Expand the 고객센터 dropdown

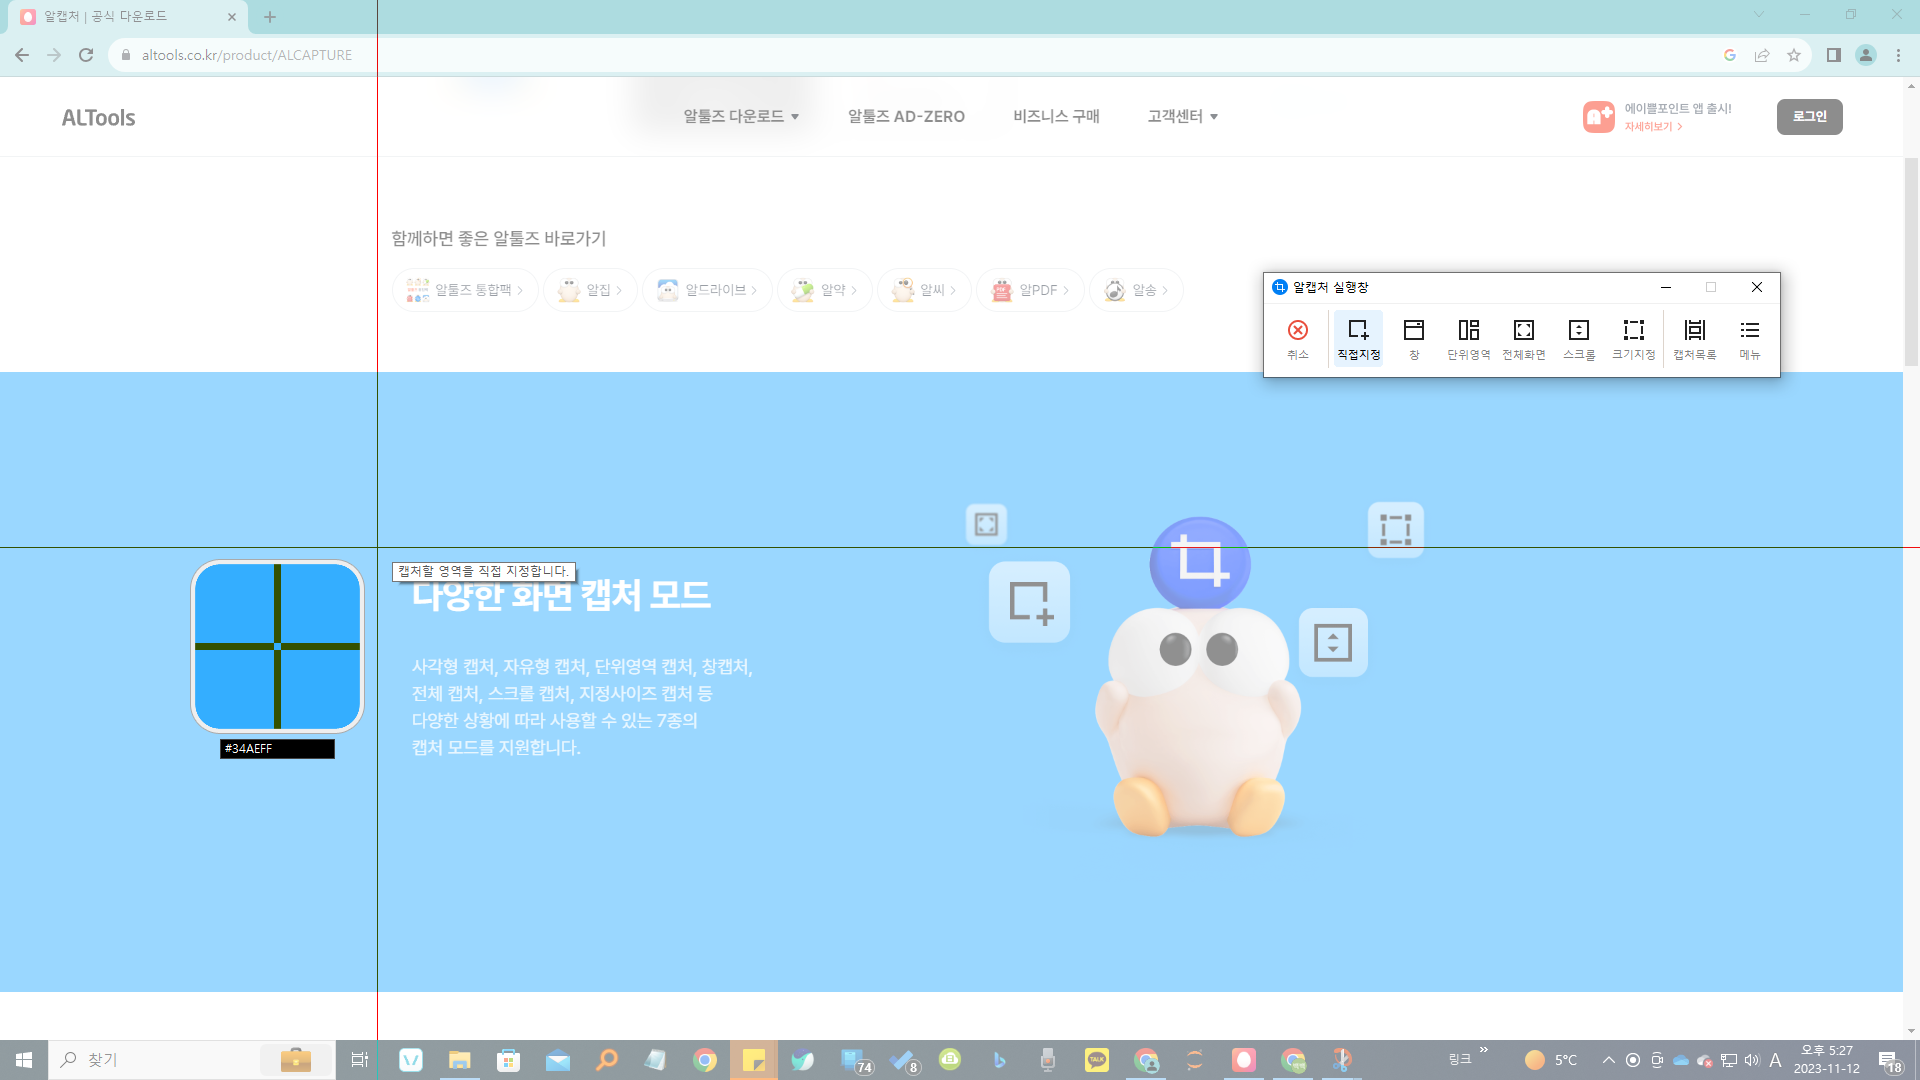(1181, 116)
